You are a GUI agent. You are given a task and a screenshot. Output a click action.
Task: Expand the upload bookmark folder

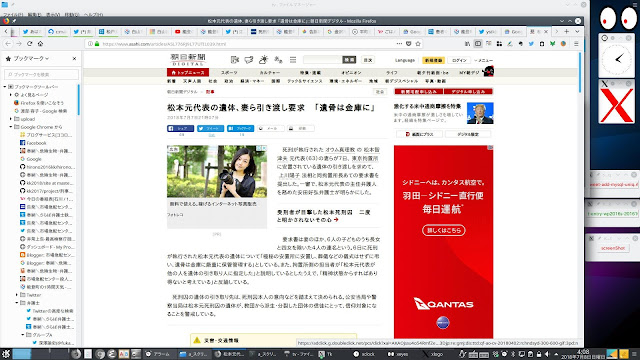11,119
